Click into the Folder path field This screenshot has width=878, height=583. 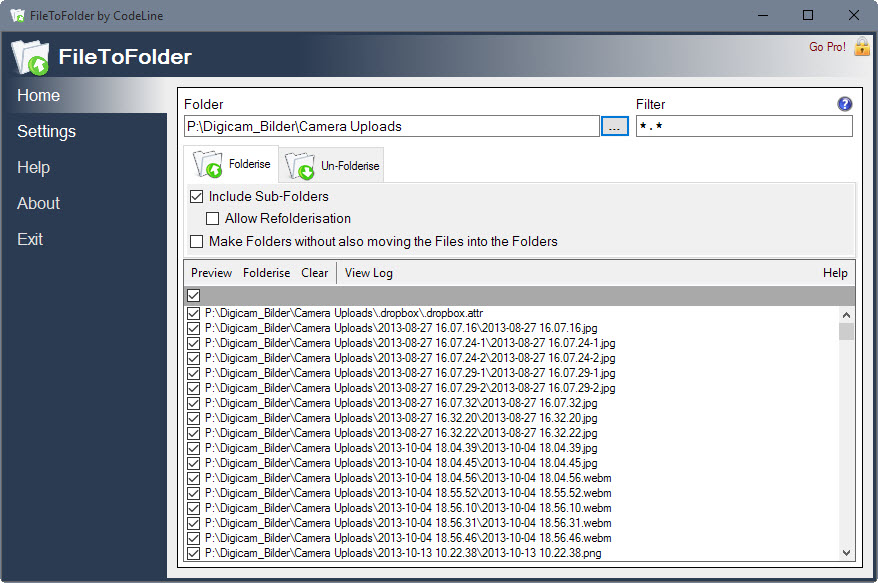(x=391, y=126)
